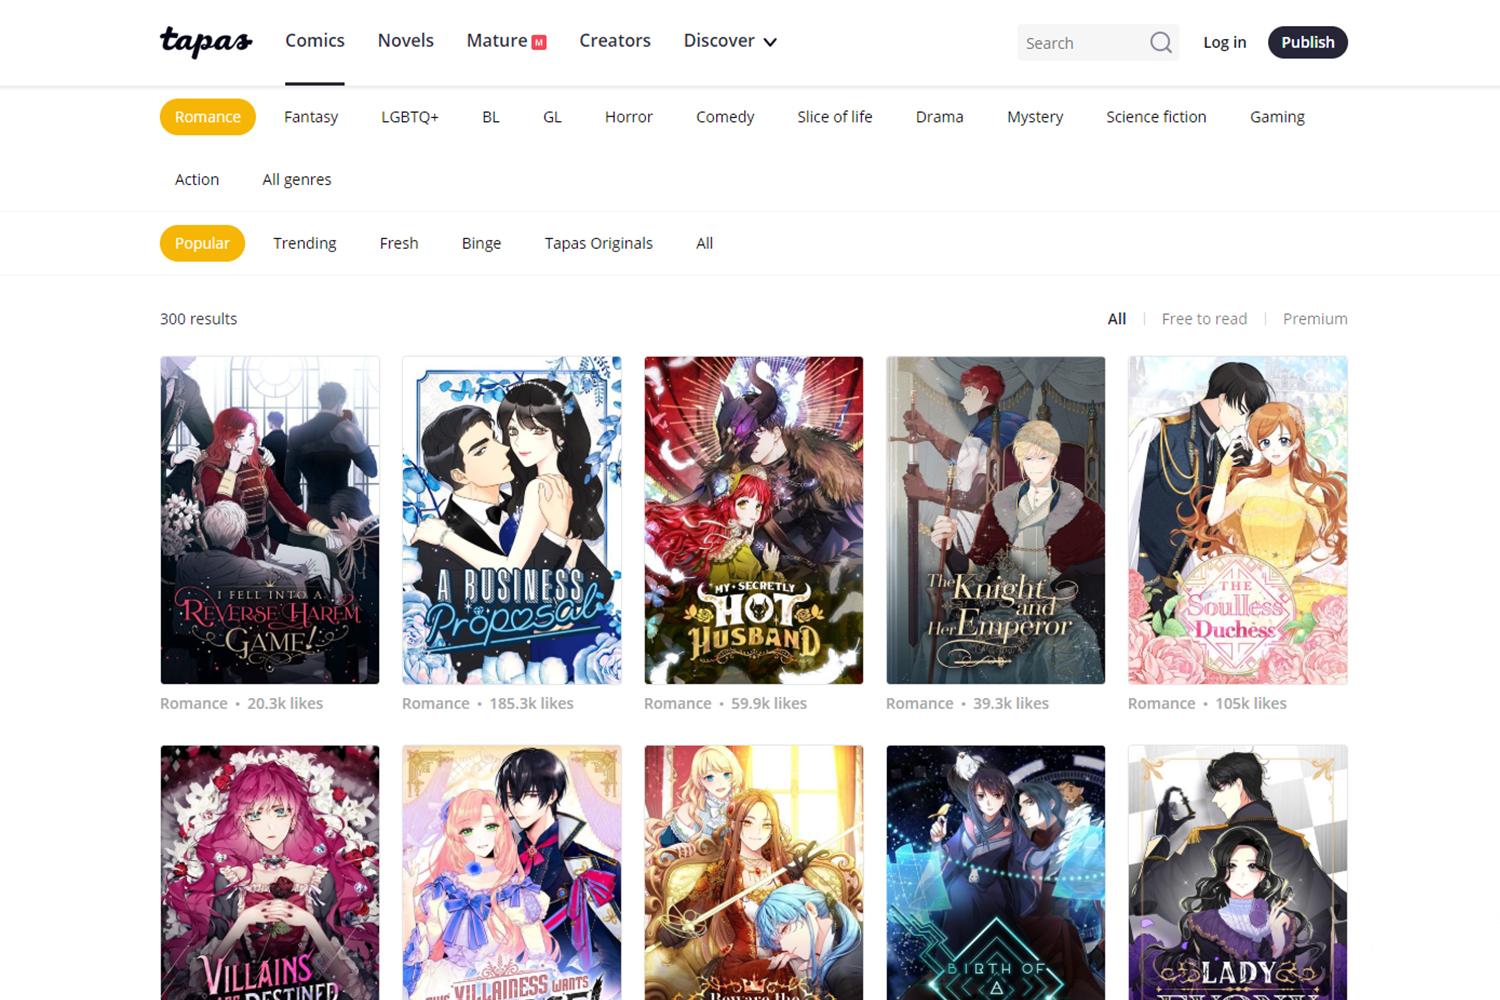Viewport: 1500px width, 1000px height.
Task: Select the Romance genre filter
Action: point(208,117)
